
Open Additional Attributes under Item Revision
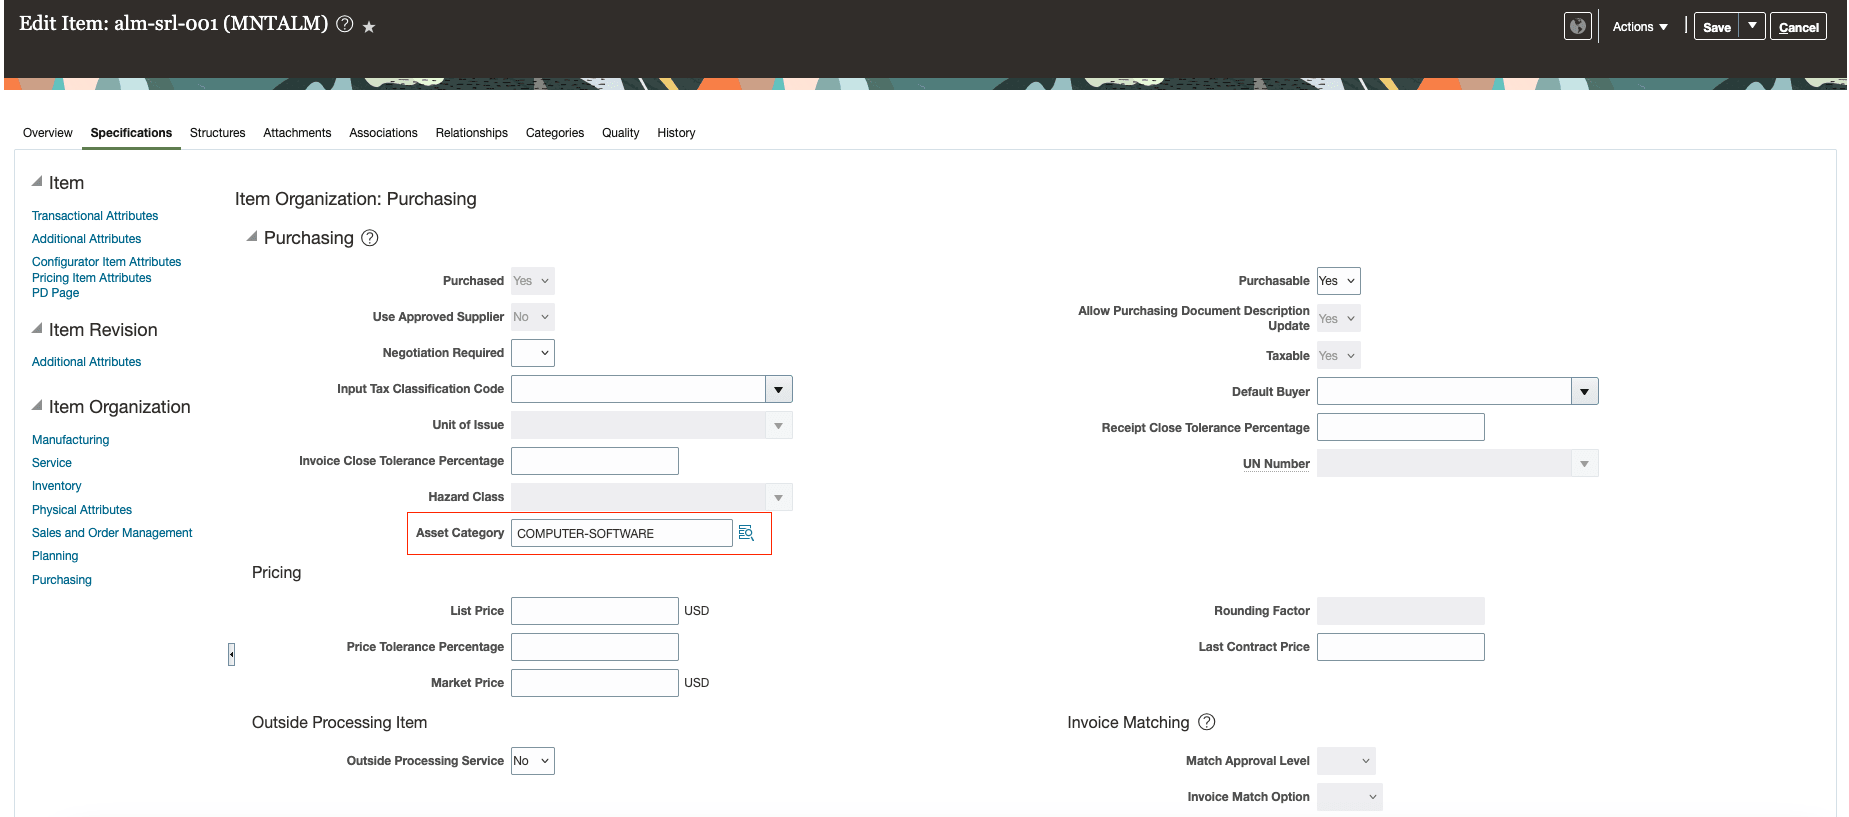pyautogui.click(x=86, y=362)
